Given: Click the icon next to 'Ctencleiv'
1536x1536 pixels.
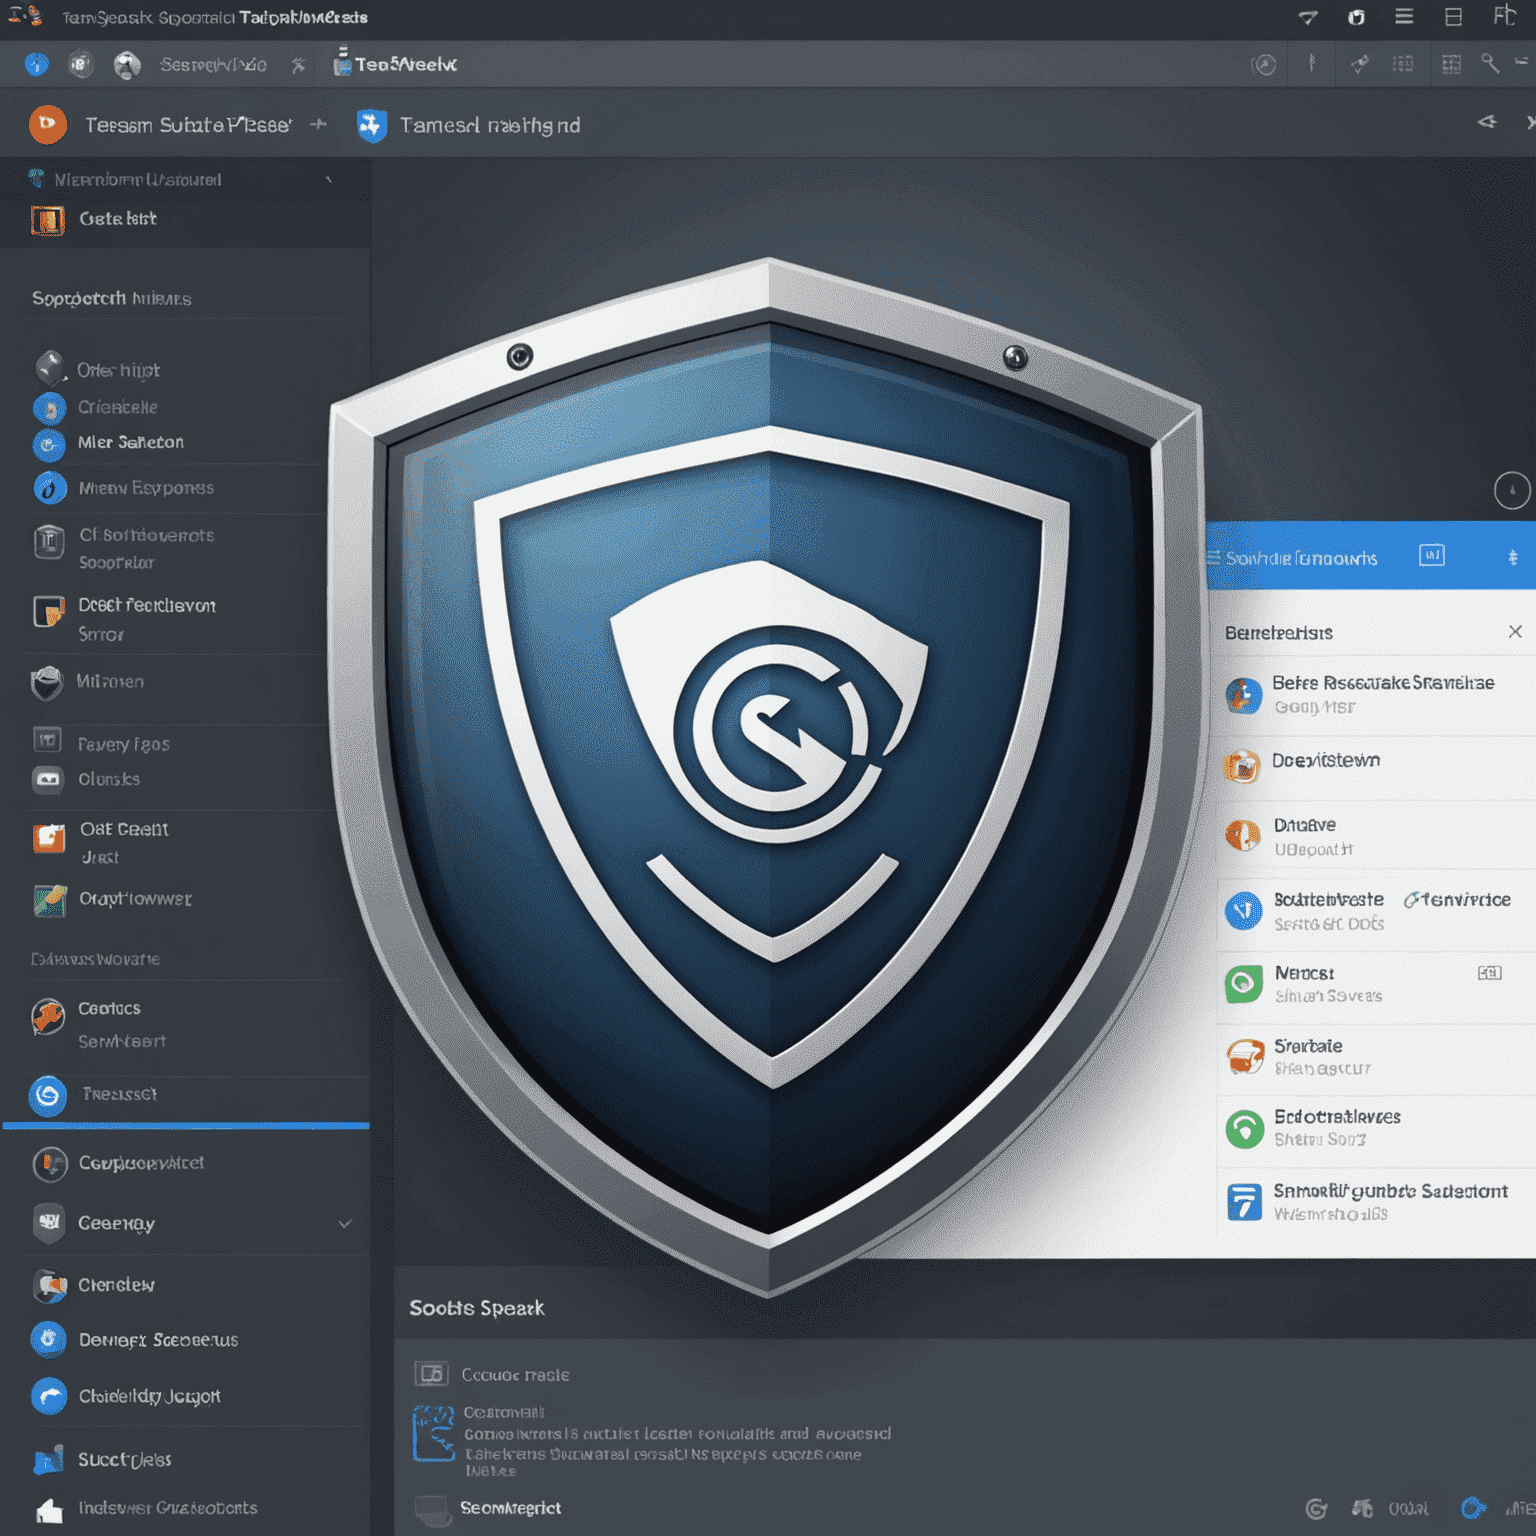Looking at the screenshot, I should [x=49, y=1285].
